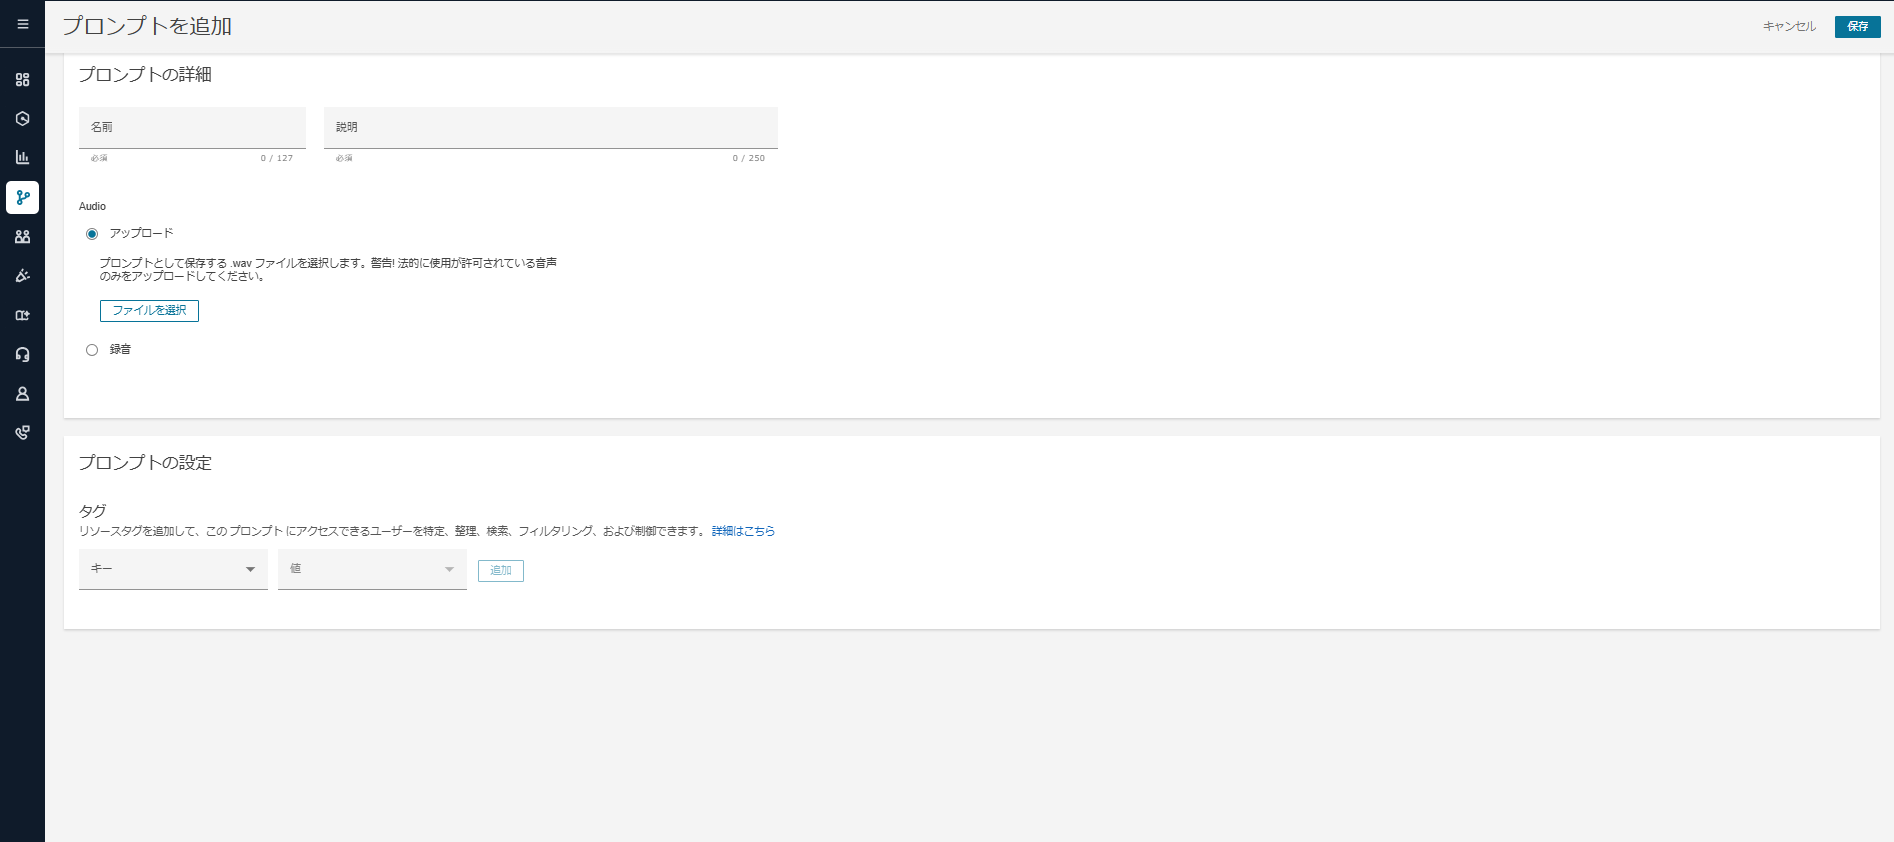Click the ファイルを選択 button

[149, 311]
